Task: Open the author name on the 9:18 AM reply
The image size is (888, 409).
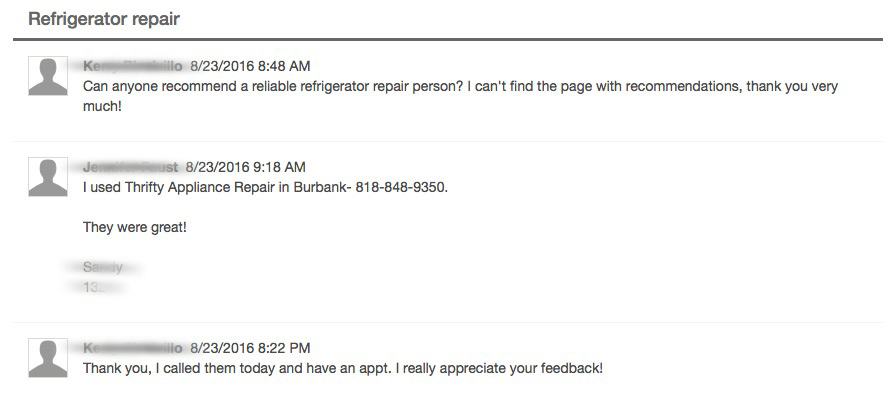Action: 130,167
